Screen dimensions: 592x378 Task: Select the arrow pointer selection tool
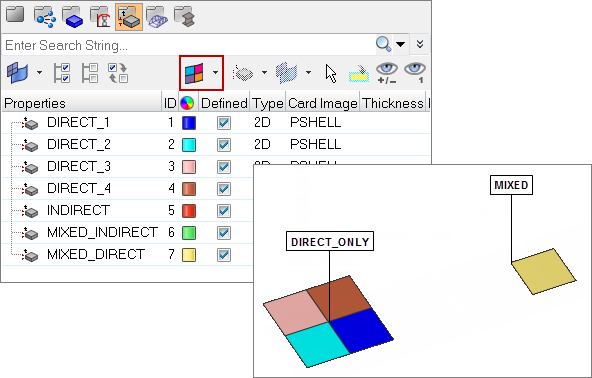click(x=331, y=73)
